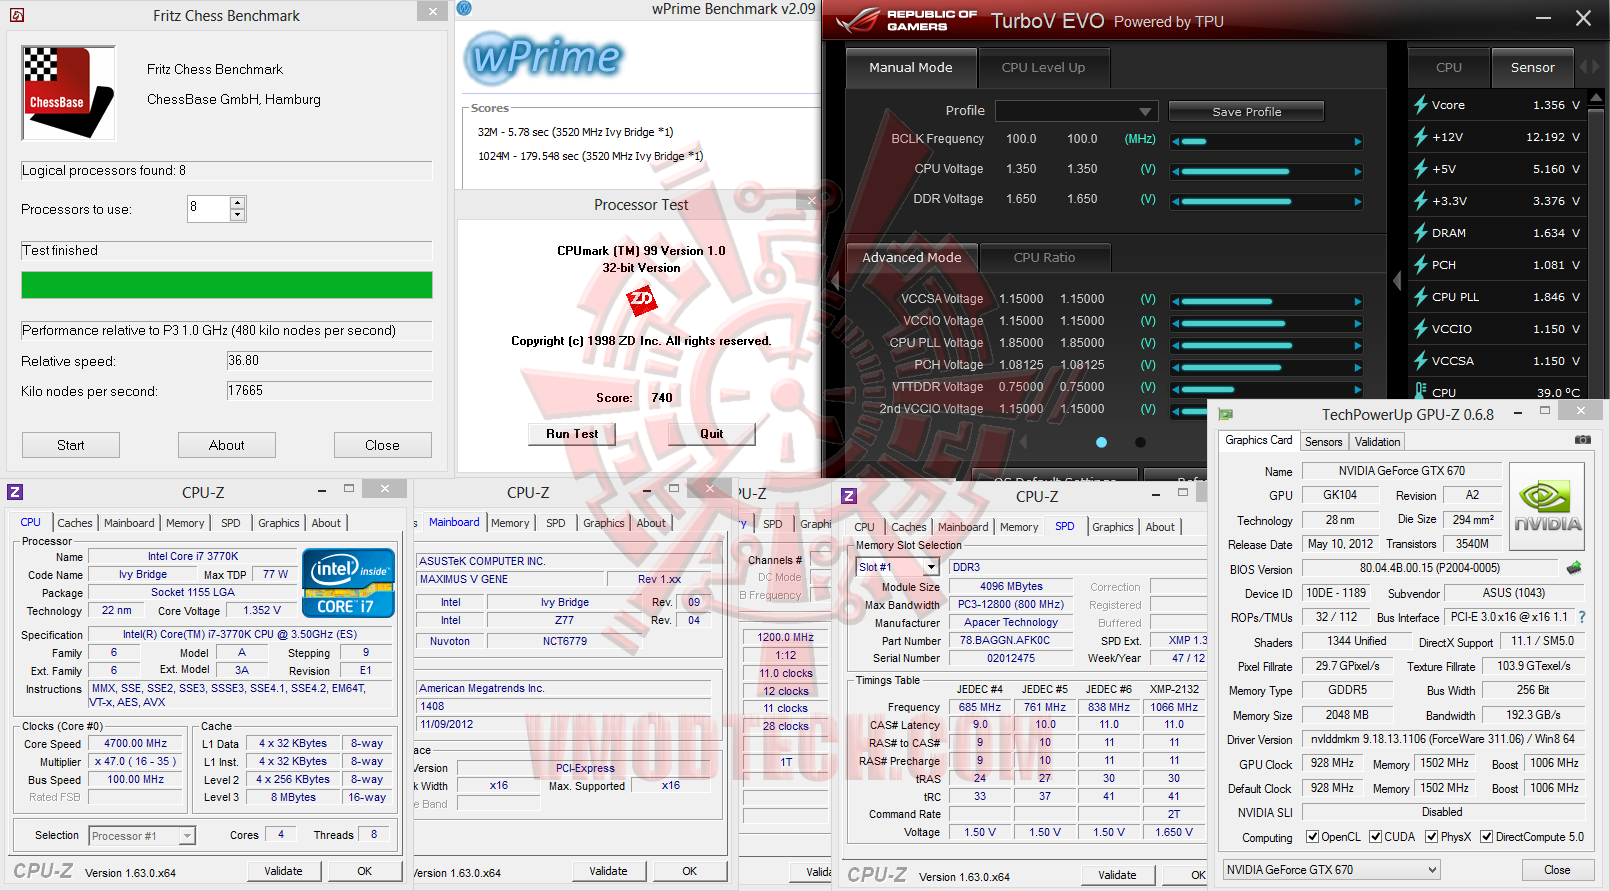Click the Bus Interface question mark icon
The width and height of the screenshot is (1610, 891).
1581,617
